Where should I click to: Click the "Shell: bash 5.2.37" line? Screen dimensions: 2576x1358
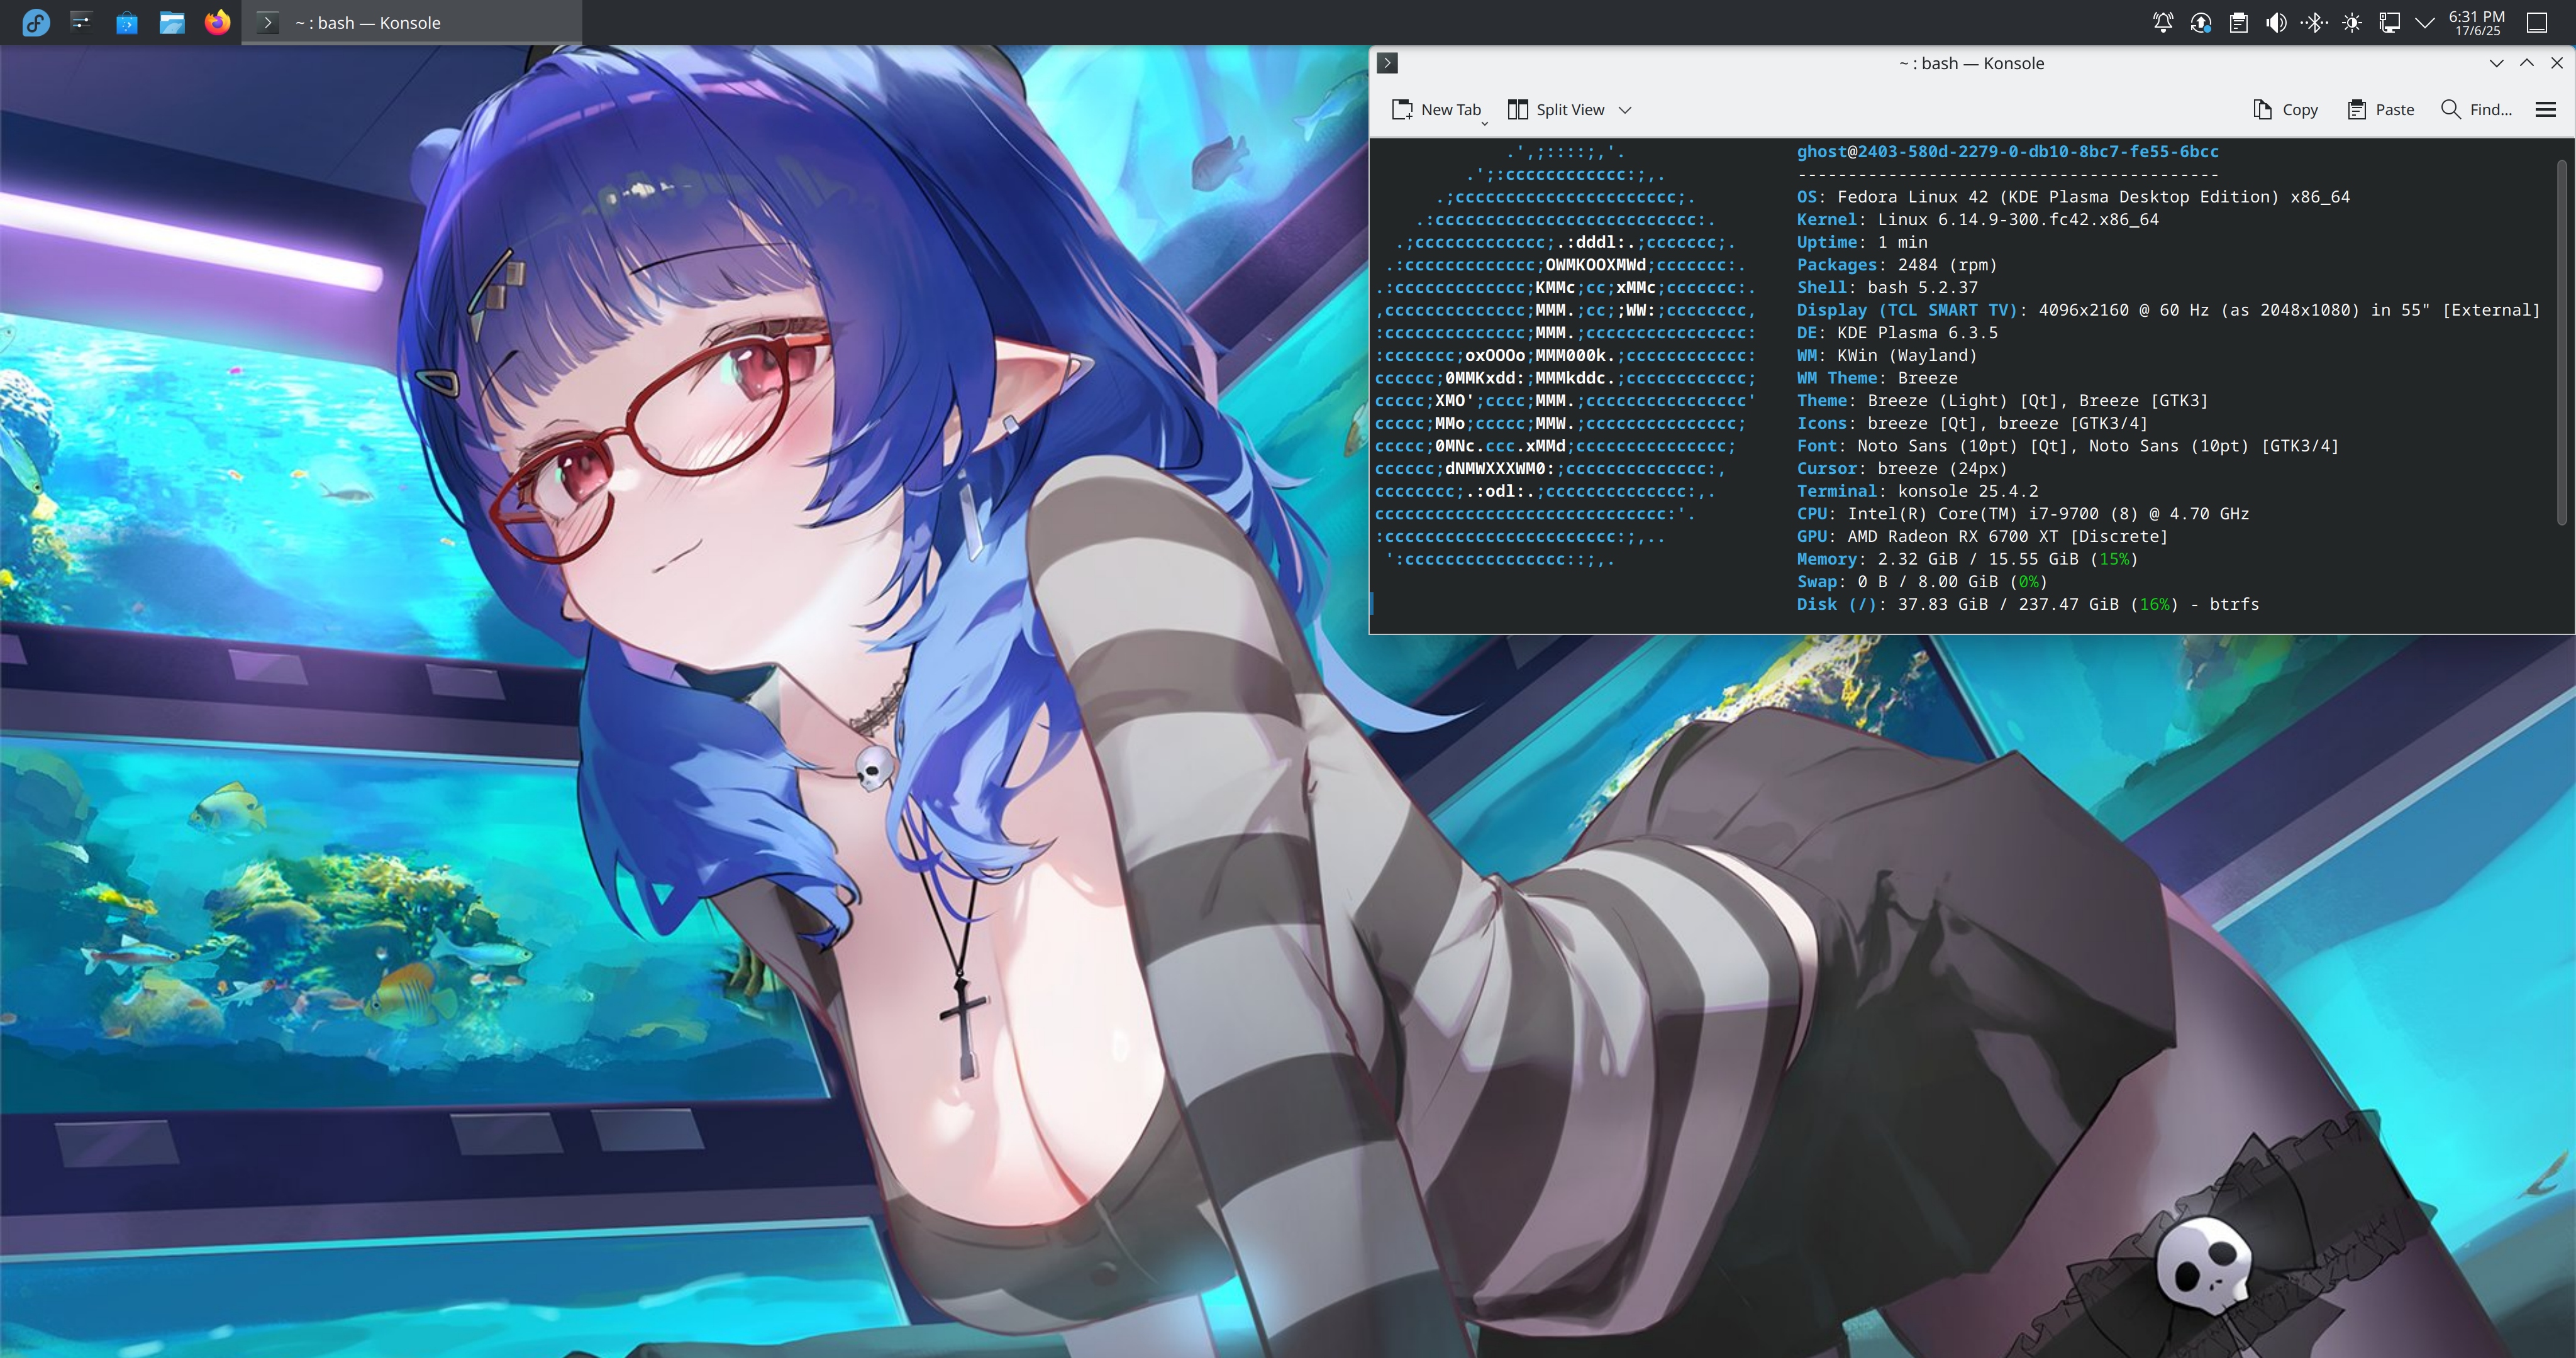[x=1888, y=288]
